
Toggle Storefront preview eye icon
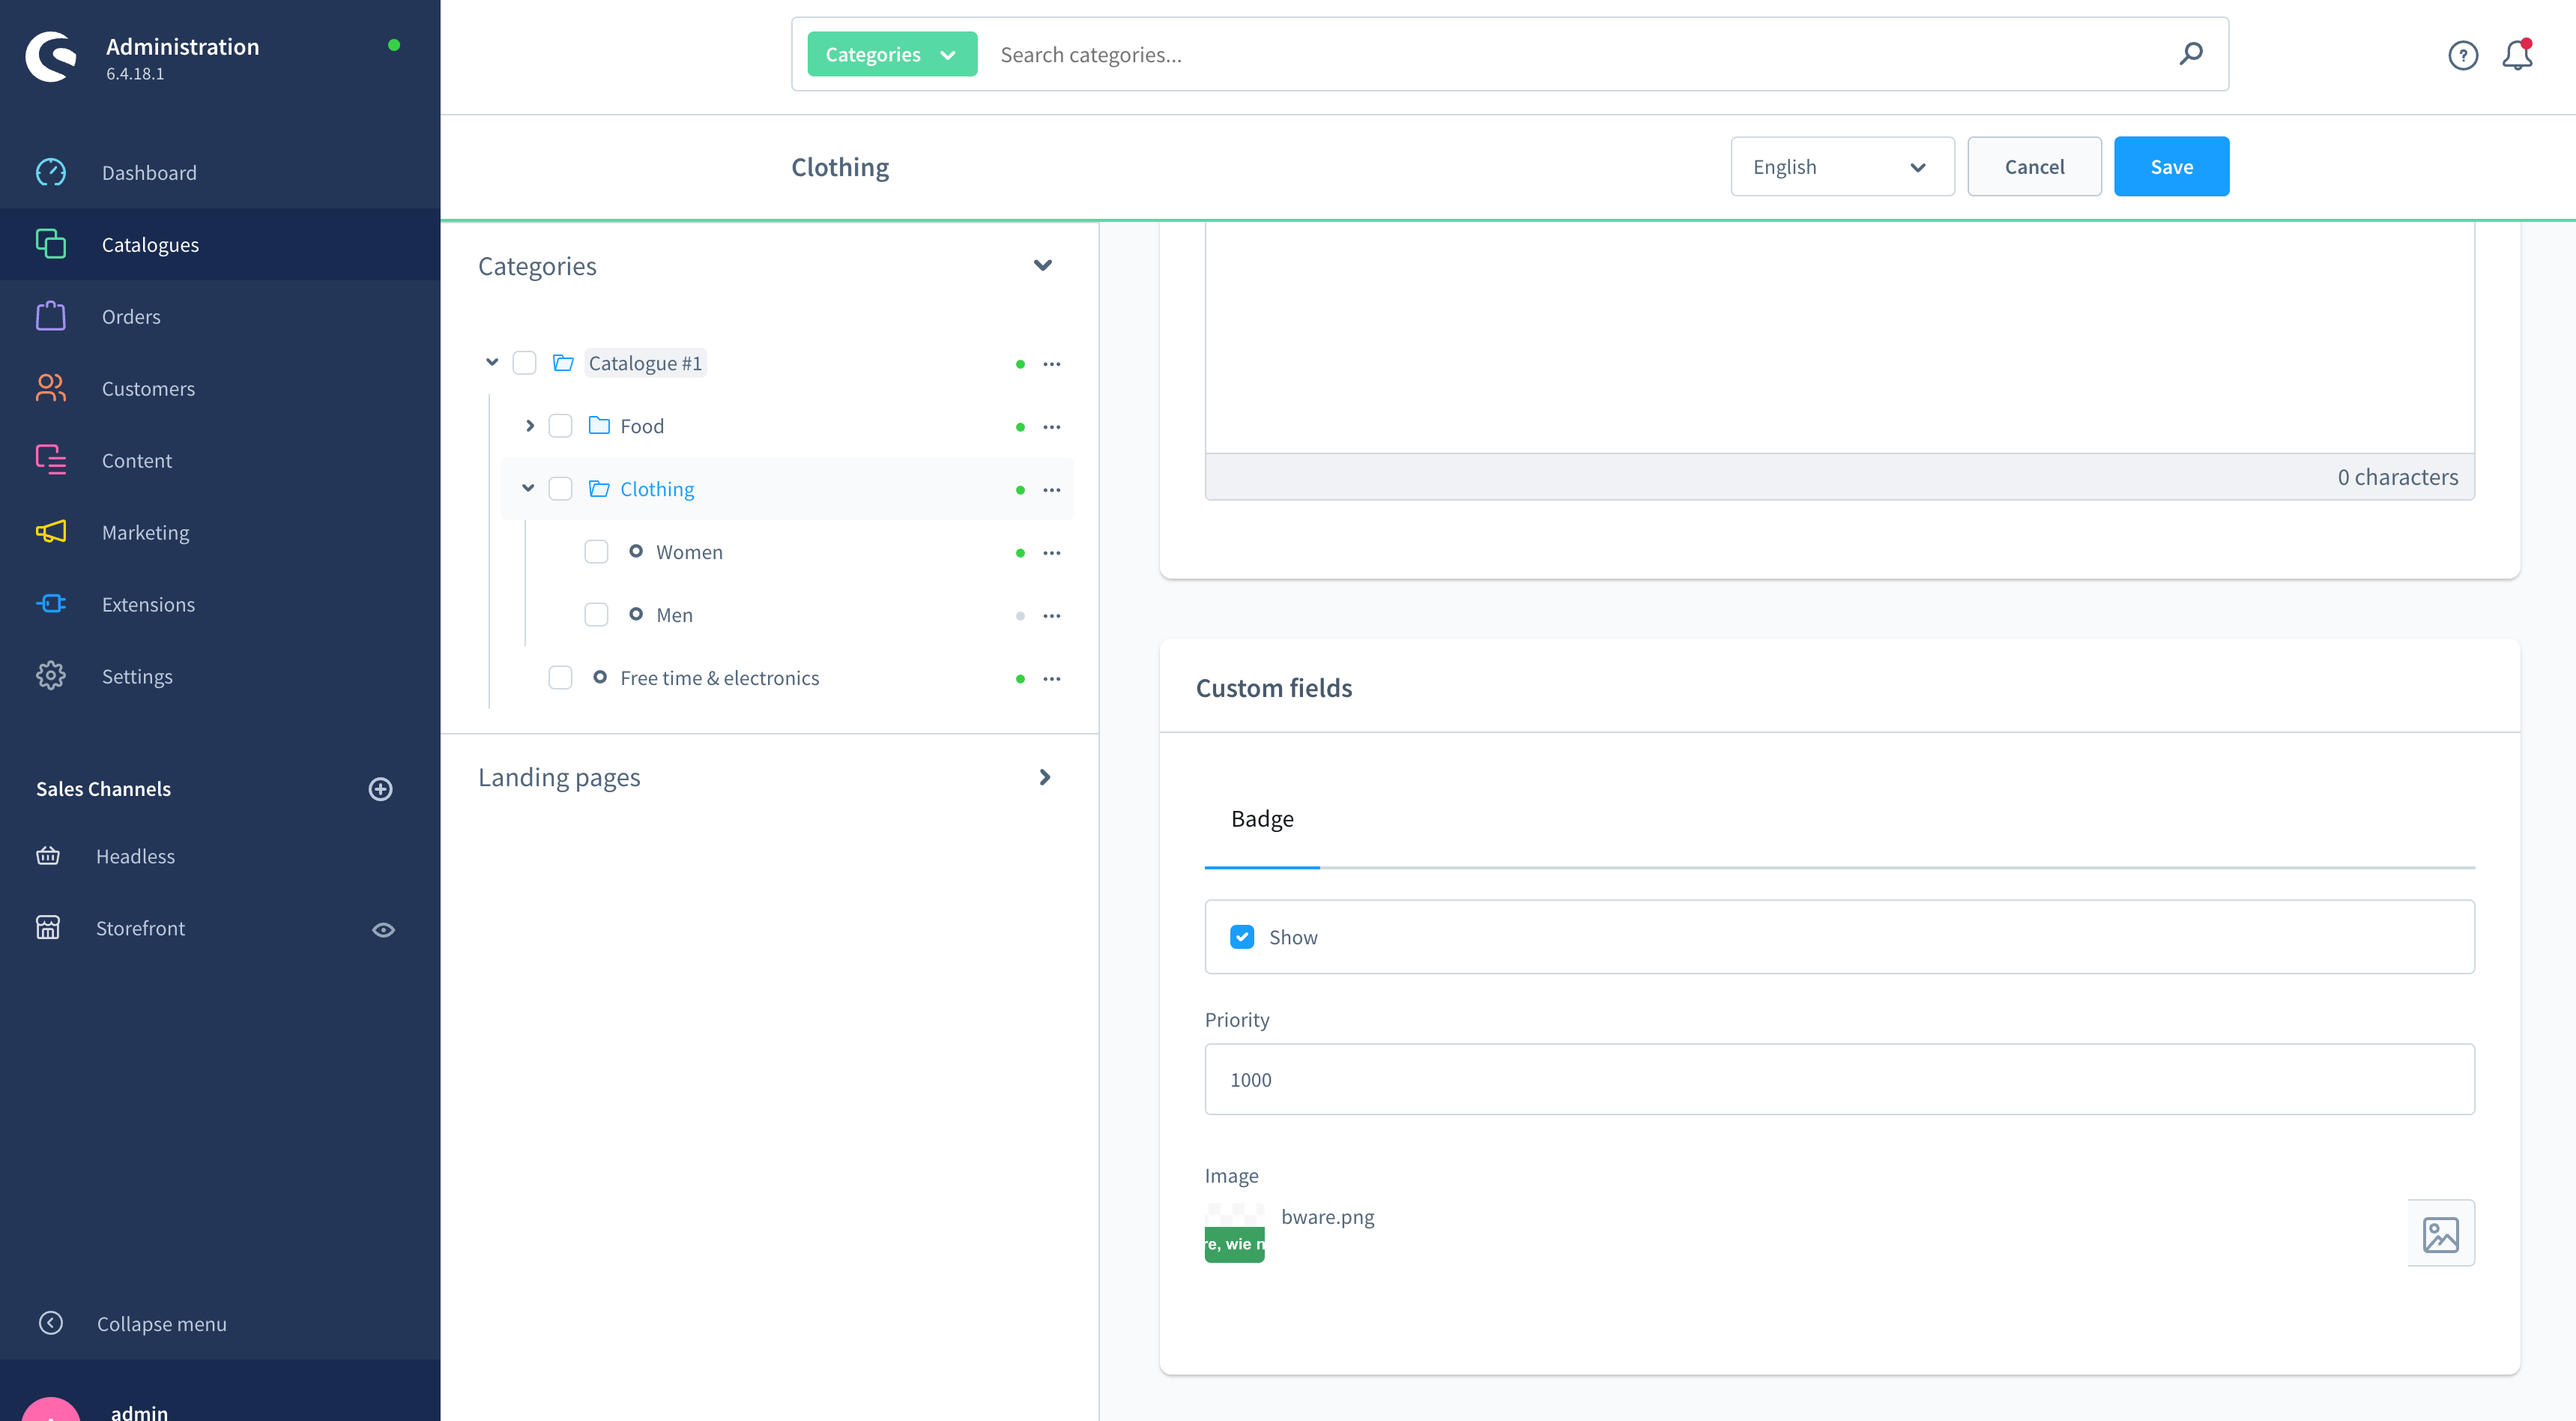383,930
